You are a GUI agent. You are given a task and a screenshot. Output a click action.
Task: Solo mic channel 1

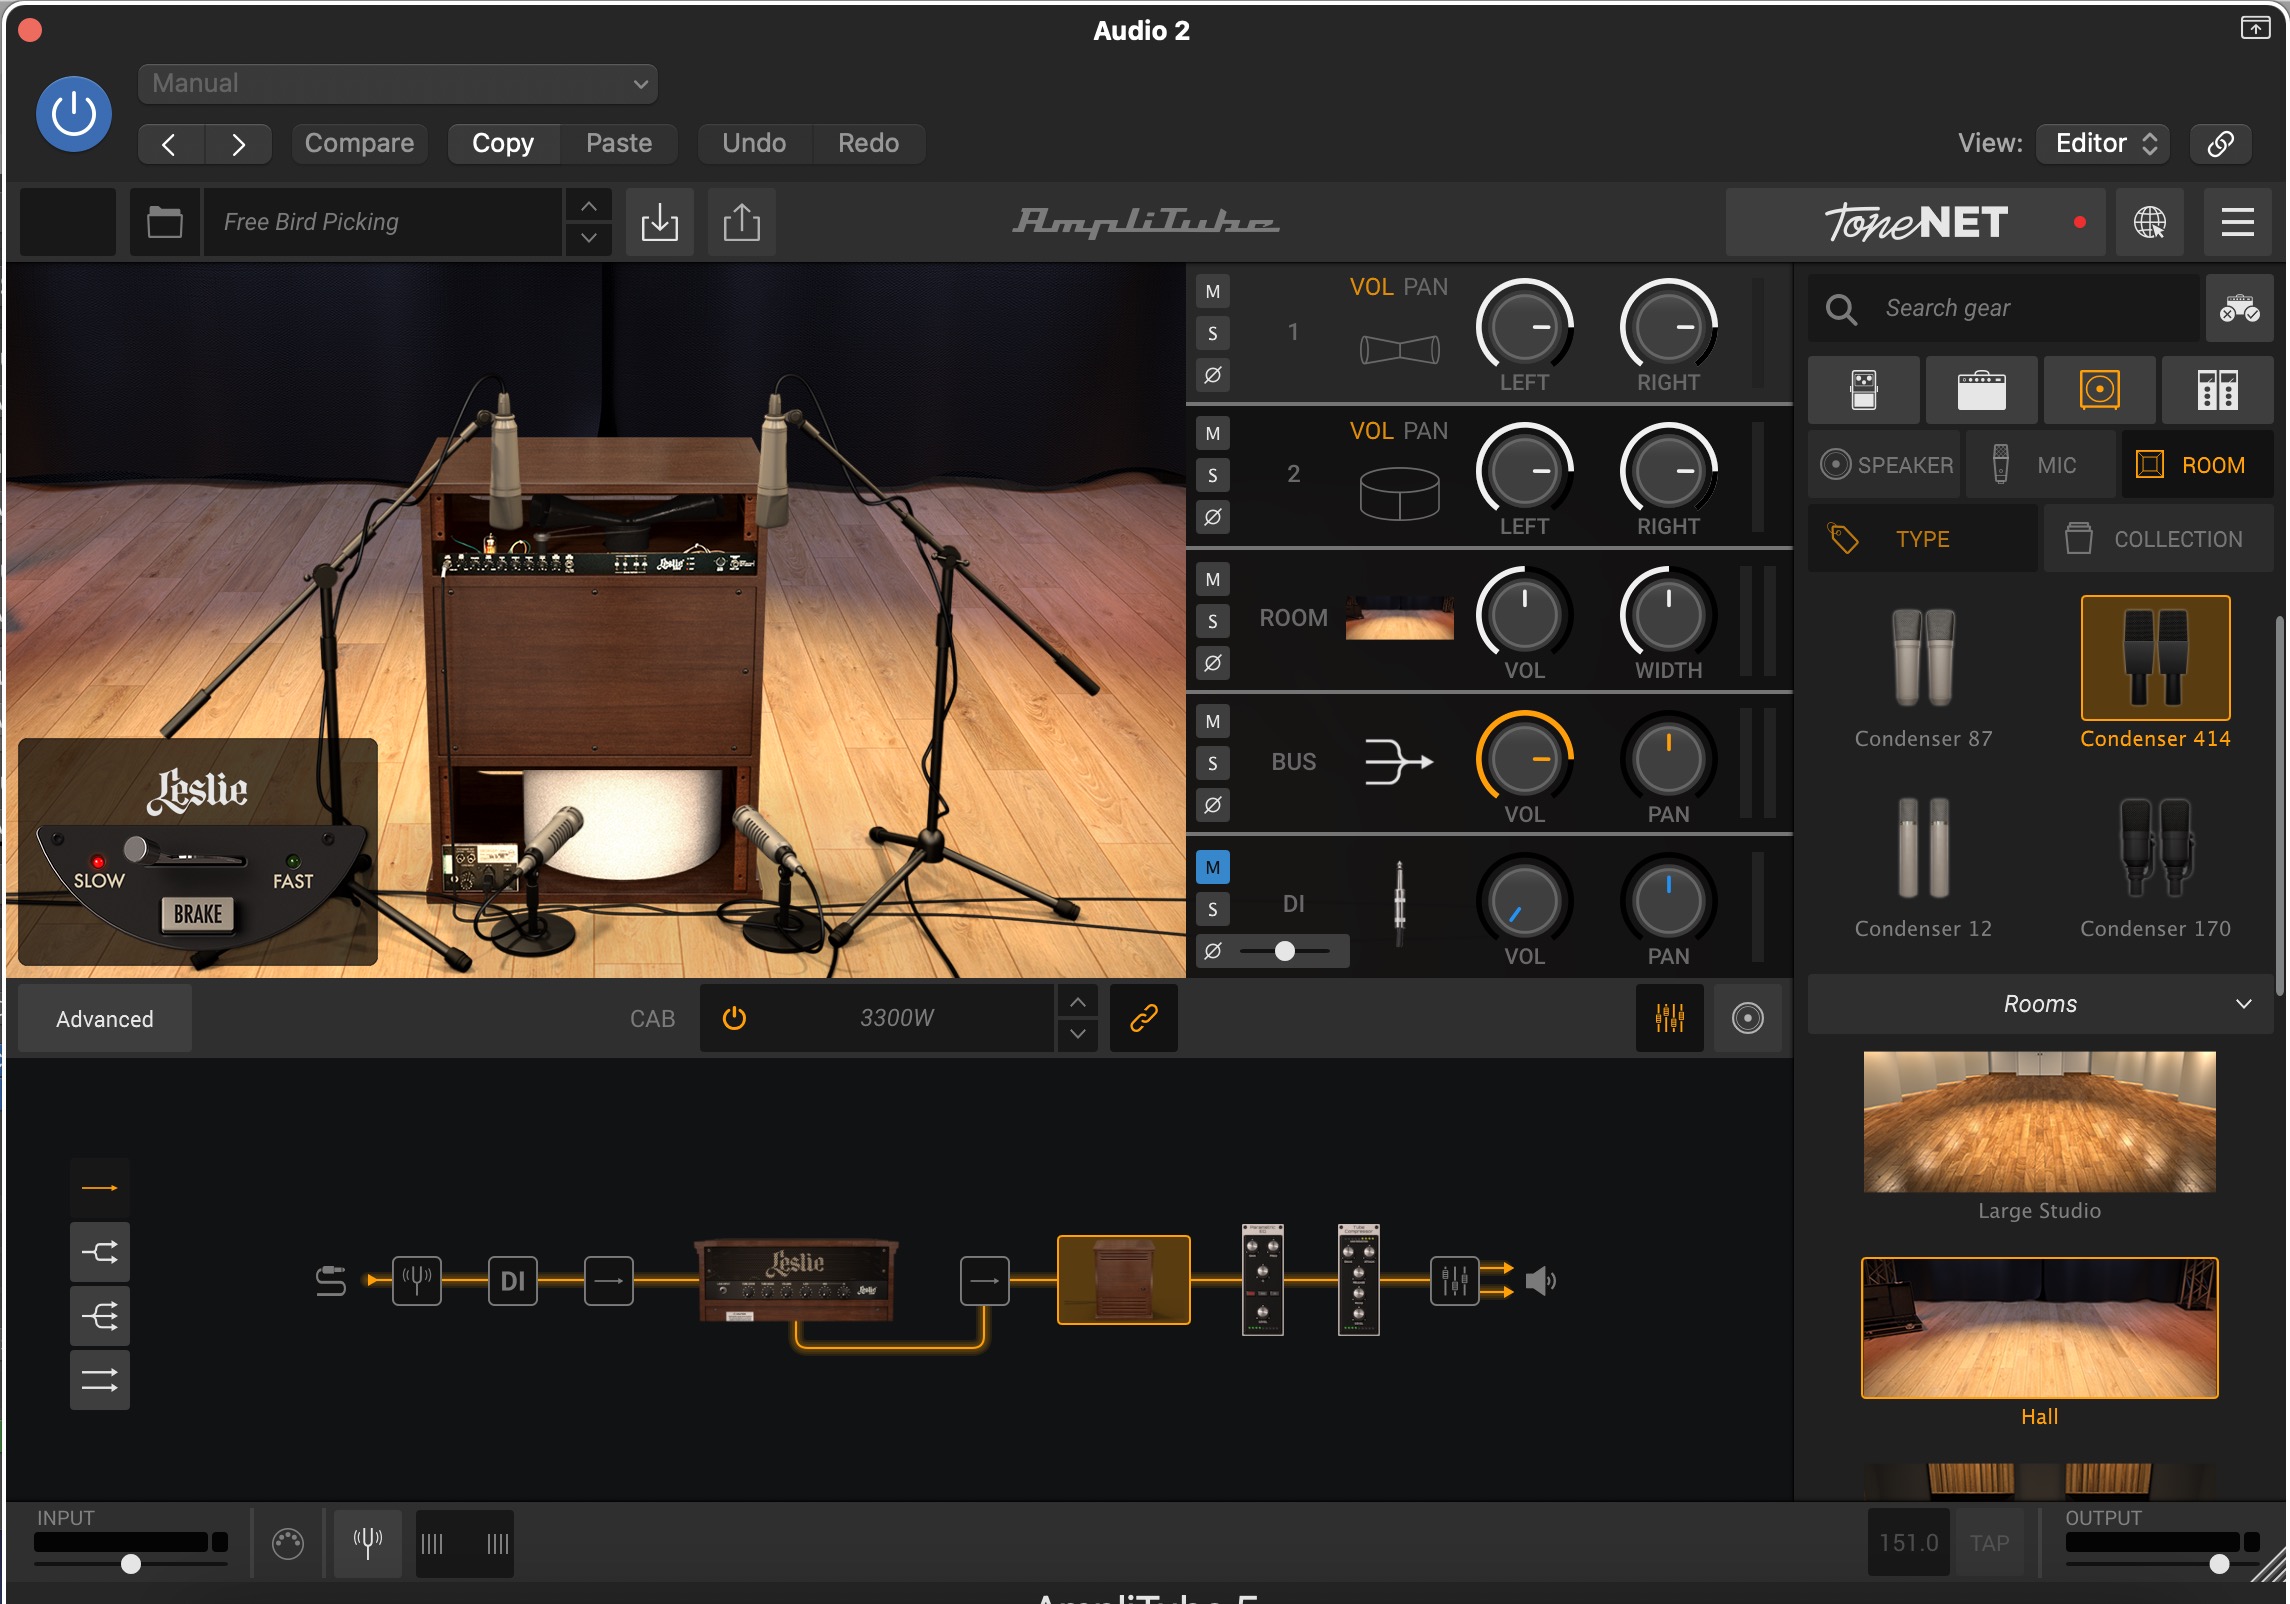click(x=1213, y=334)
